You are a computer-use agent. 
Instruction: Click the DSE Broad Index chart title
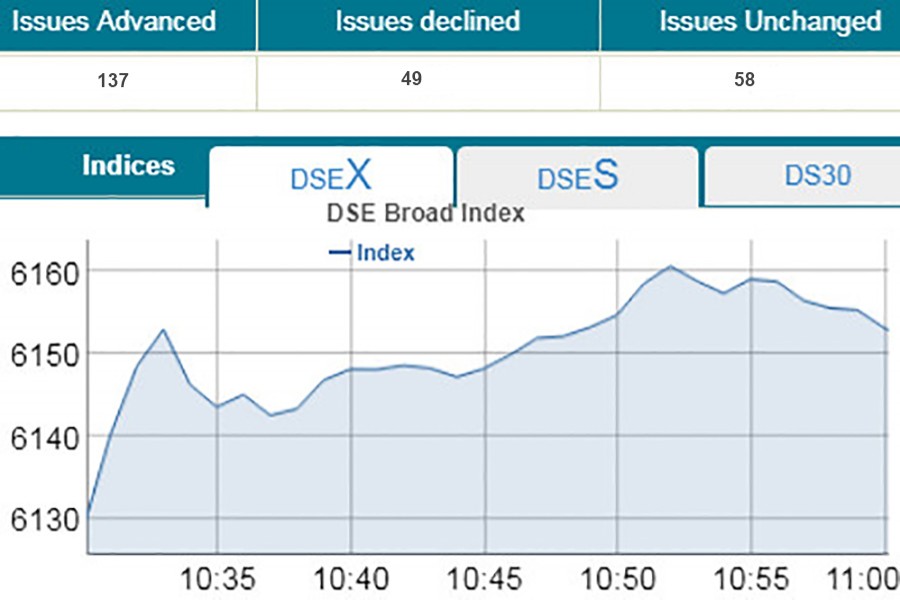426,213
